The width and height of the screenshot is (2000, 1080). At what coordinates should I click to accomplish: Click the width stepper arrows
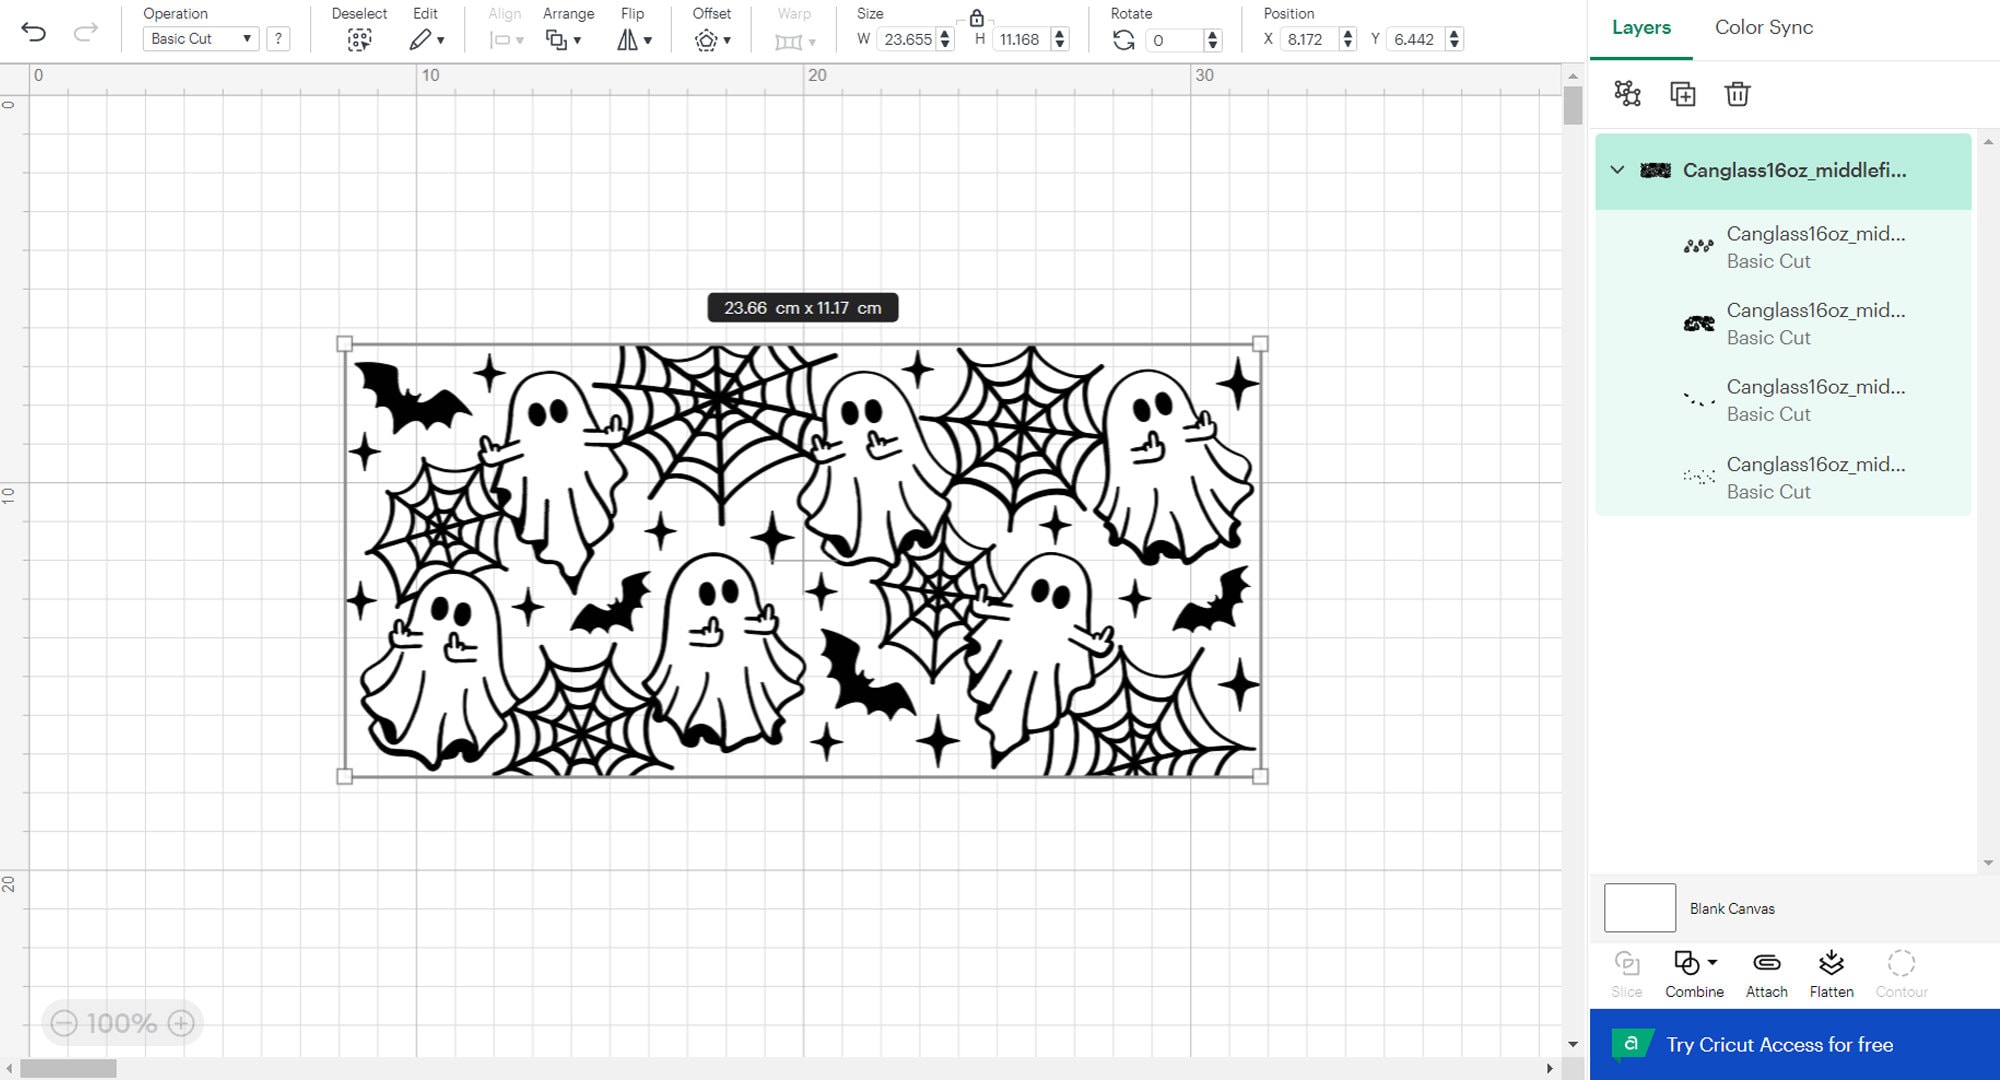pyautogui.click(x=945, y=39)
